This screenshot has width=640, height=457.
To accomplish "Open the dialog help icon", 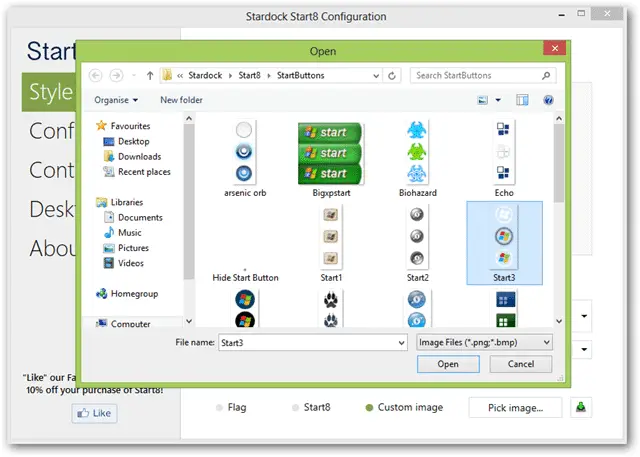I will 548,100.
